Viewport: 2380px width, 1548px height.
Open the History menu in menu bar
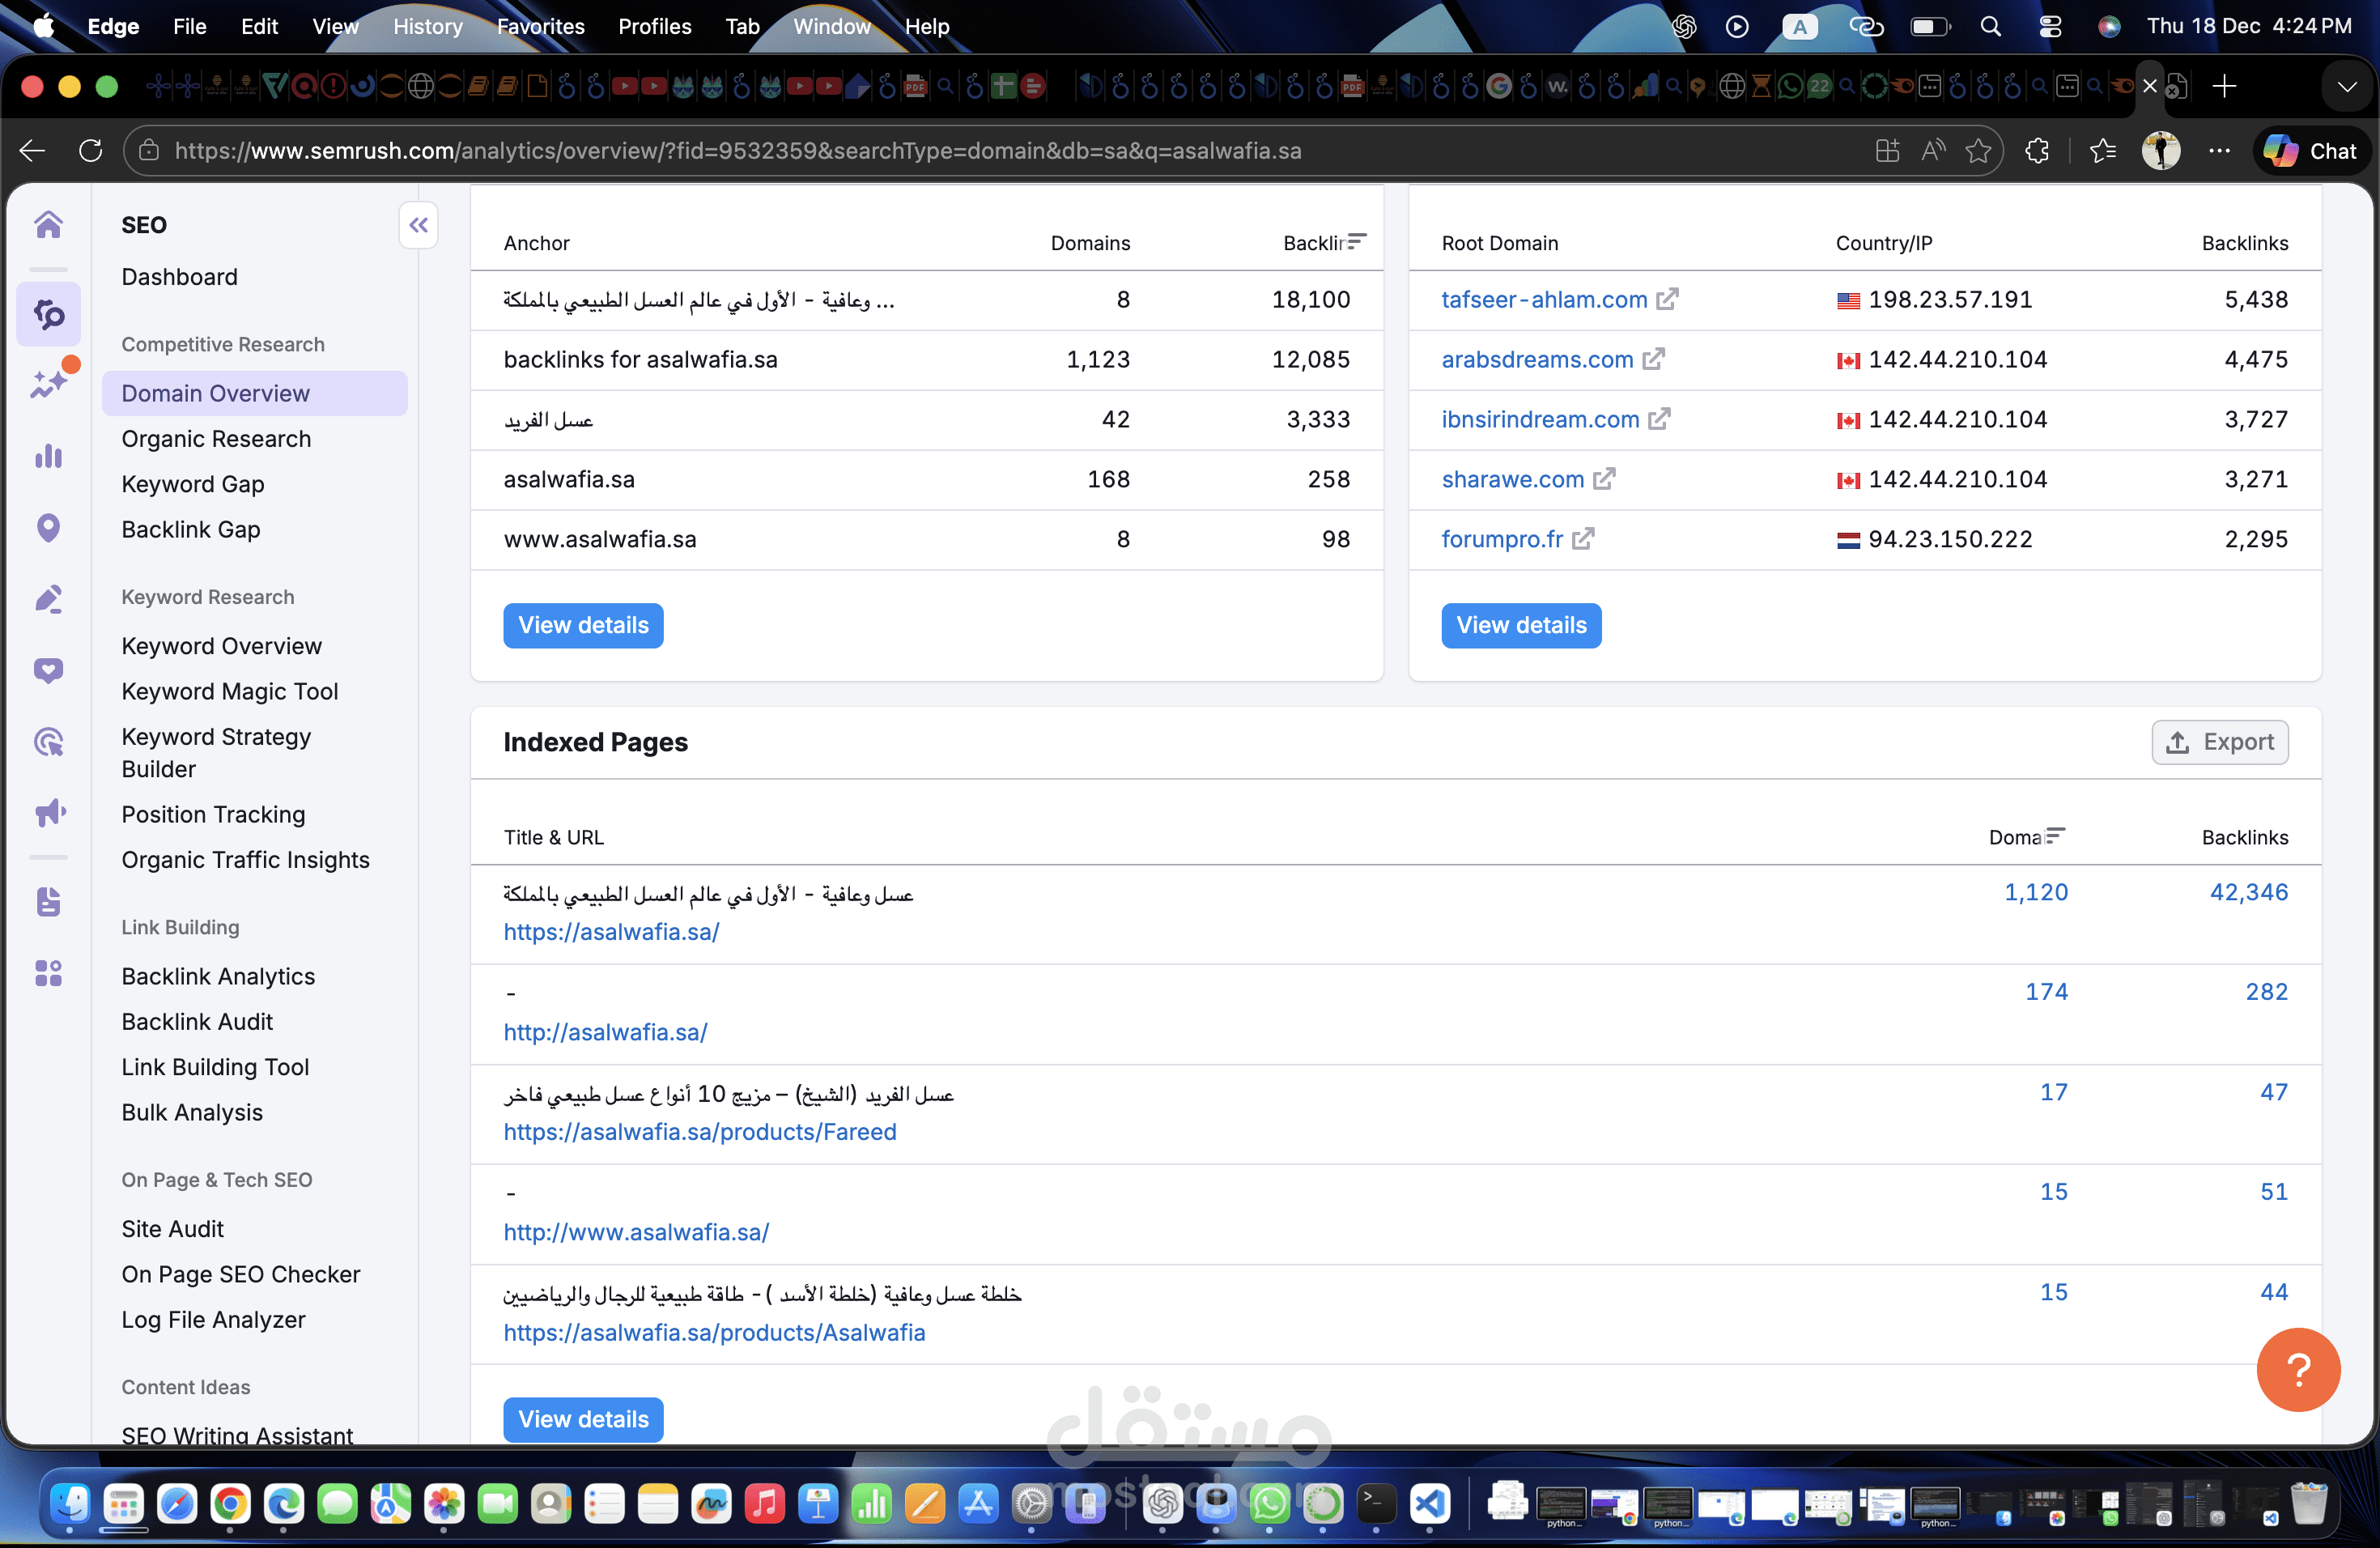click(x=427, y=27)
